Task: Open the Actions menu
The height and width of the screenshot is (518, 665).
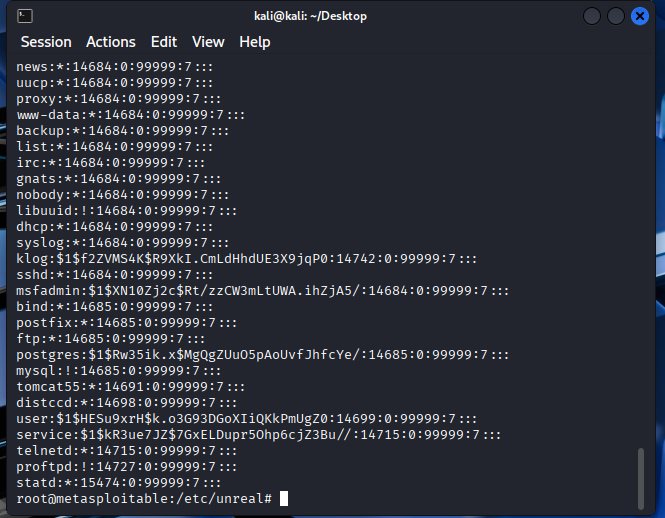Action: click(x=111, y=42)
